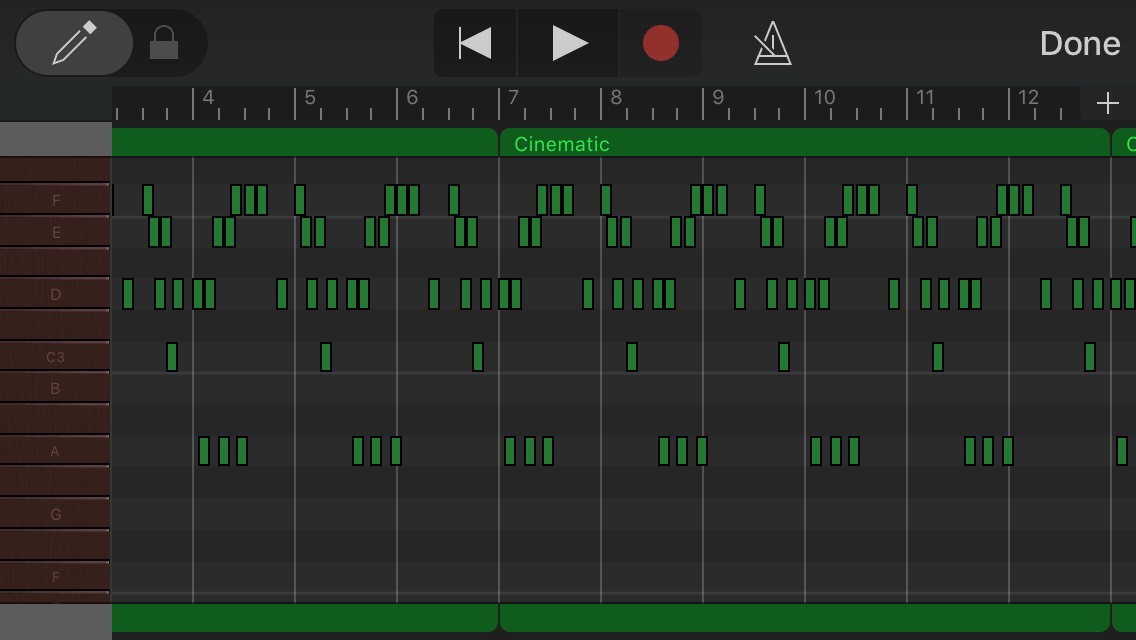Tap Done to close the editor
Viewport: 1136px width, 640px height.
(1079, 43)
